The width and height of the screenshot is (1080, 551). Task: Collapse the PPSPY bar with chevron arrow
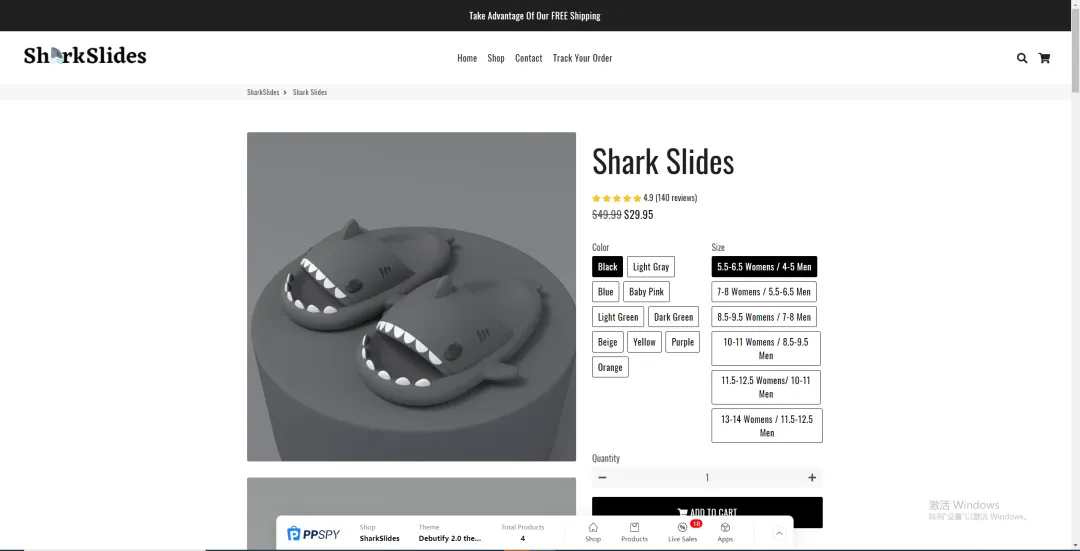tap(779, 533)
